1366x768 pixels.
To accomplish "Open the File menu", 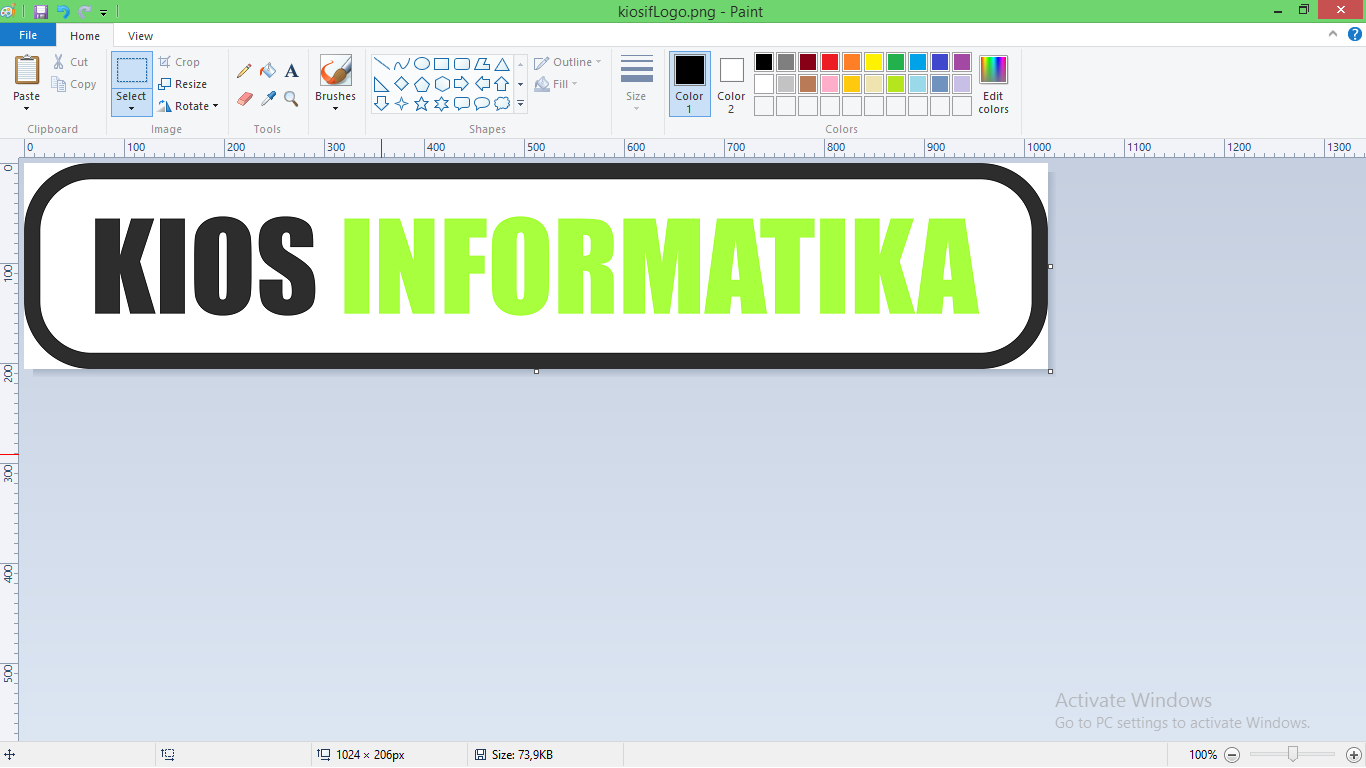I will click(x=28, y=35).
